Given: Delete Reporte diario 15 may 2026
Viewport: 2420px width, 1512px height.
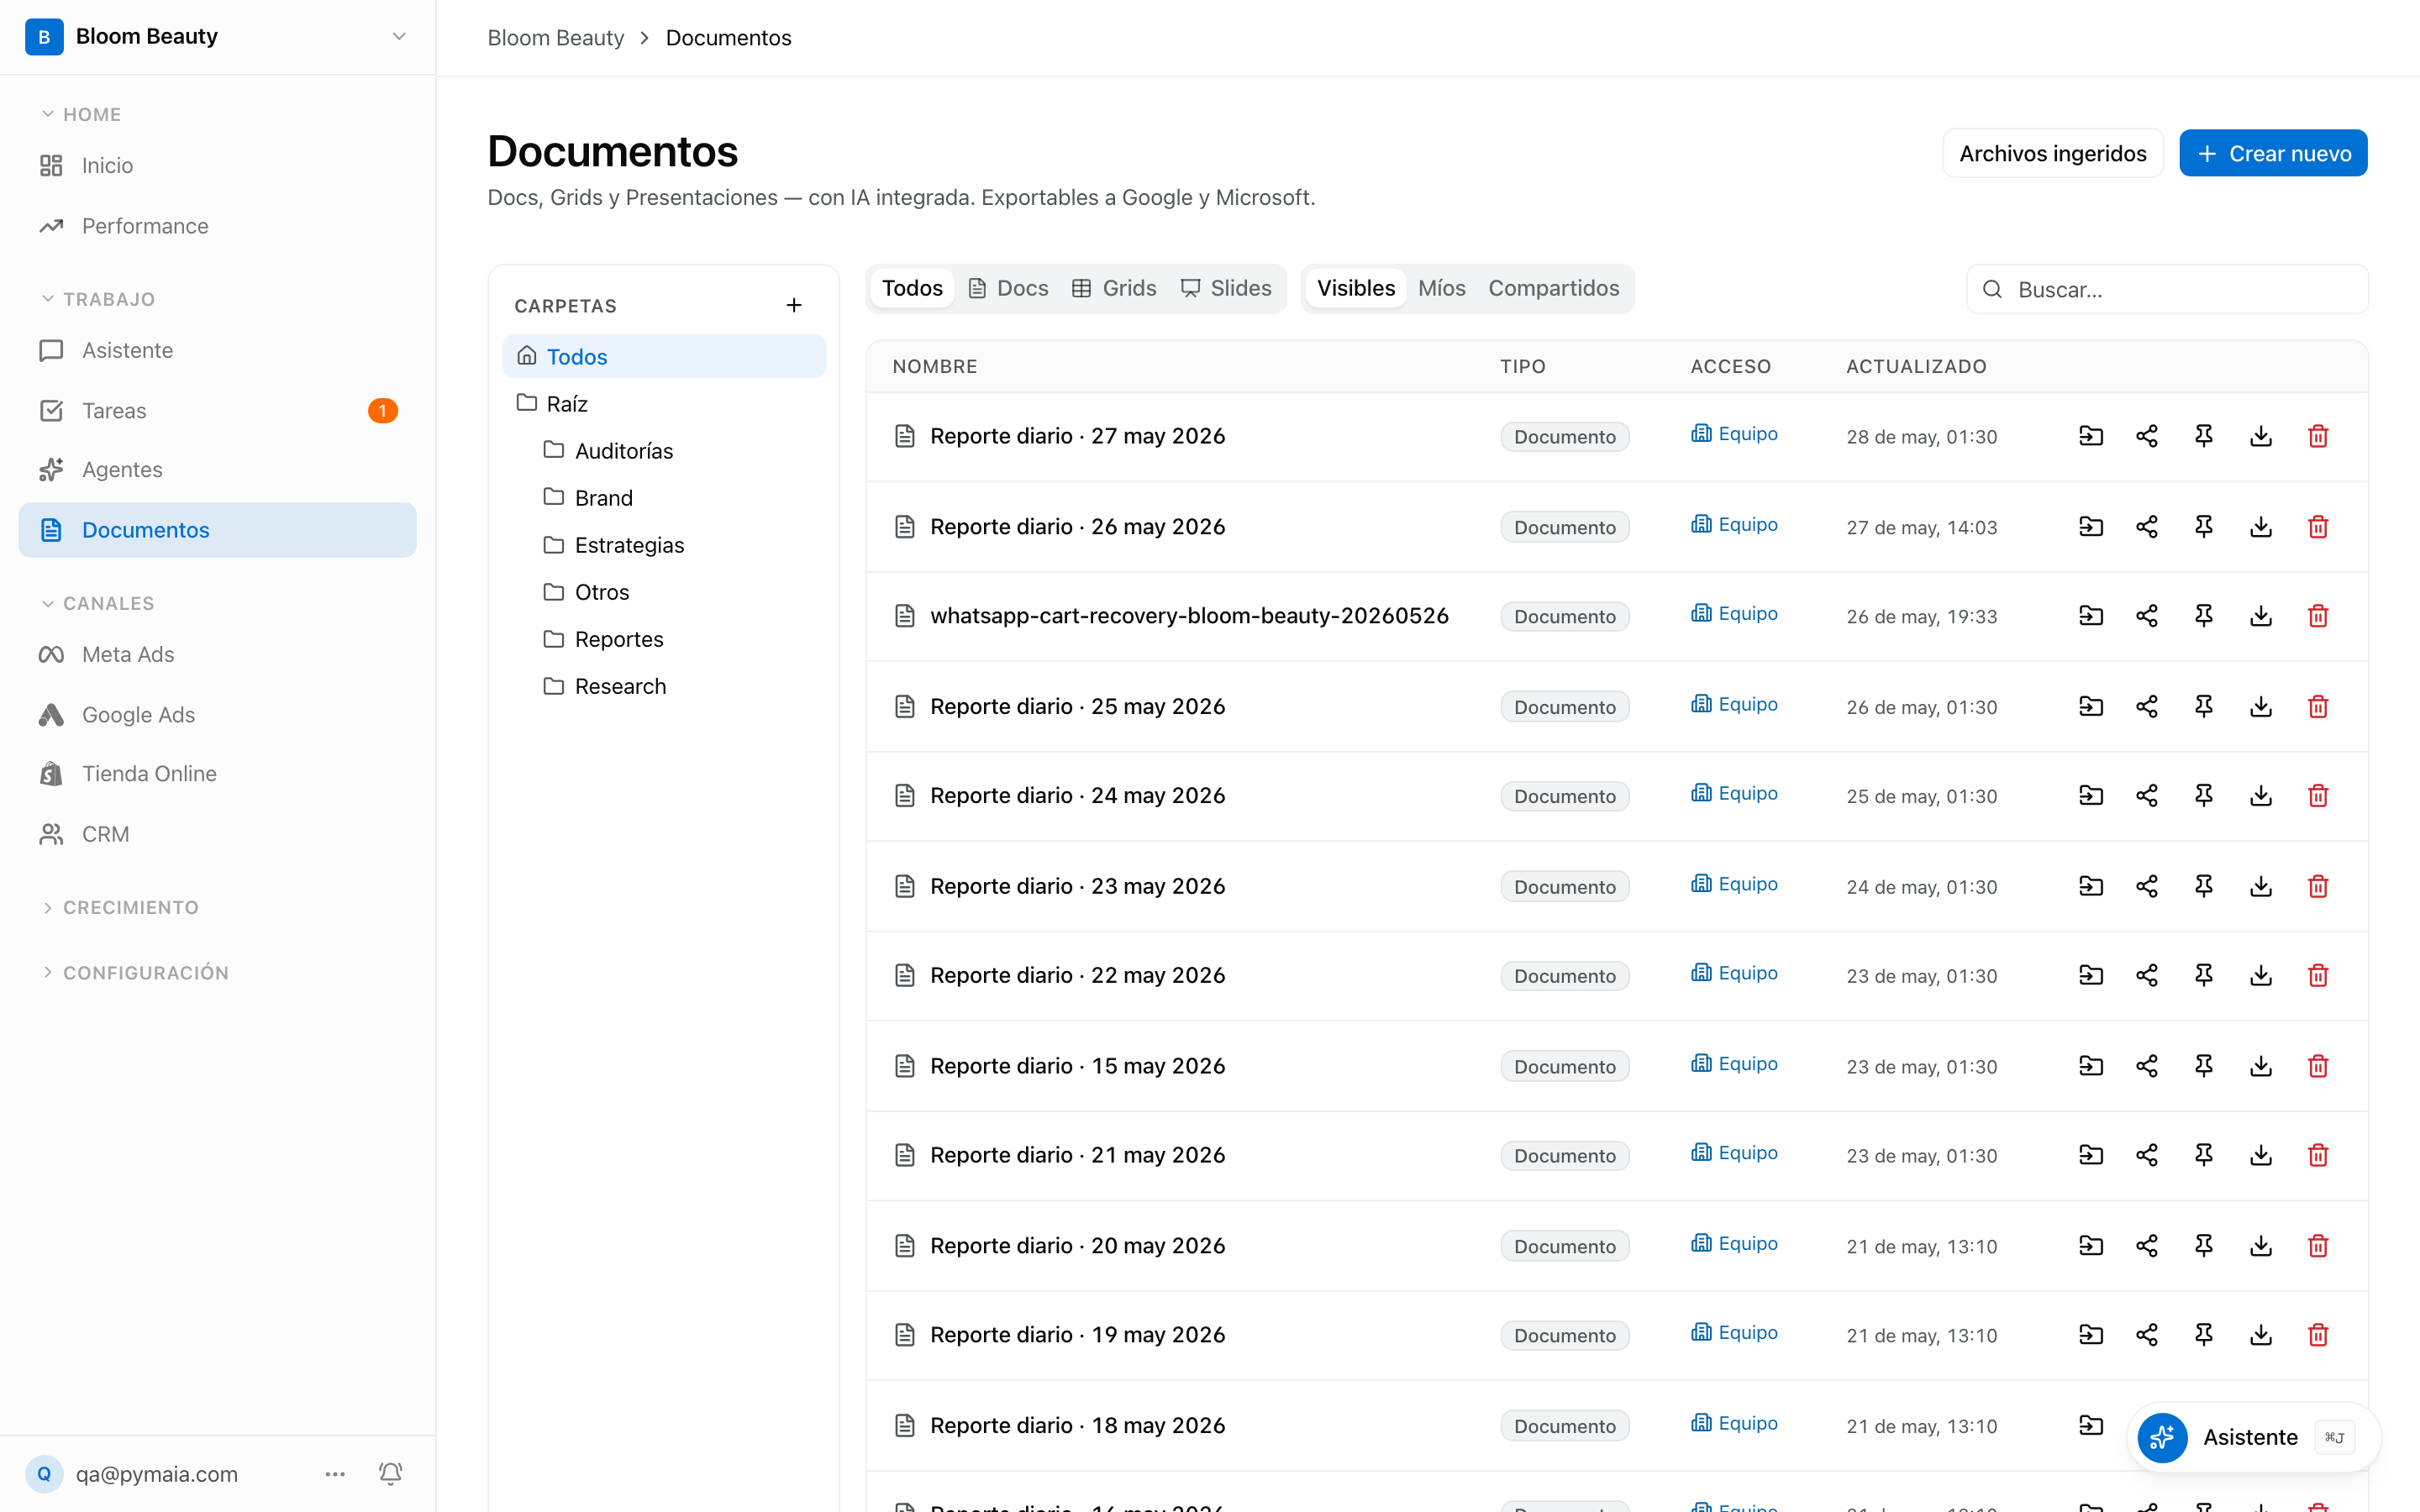Looking at the screenshot, I should tap(2317, 1066).
